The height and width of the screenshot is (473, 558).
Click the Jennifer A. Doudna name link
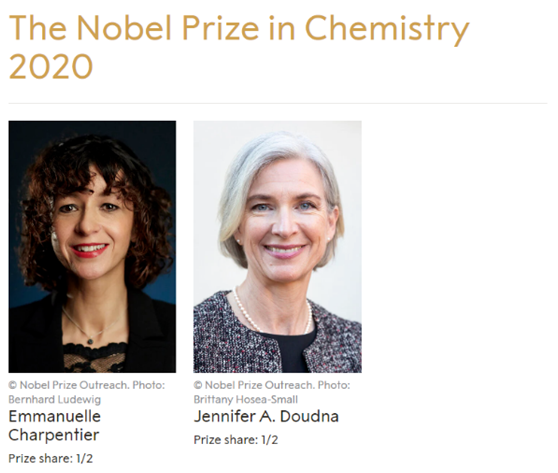[266, 416]
